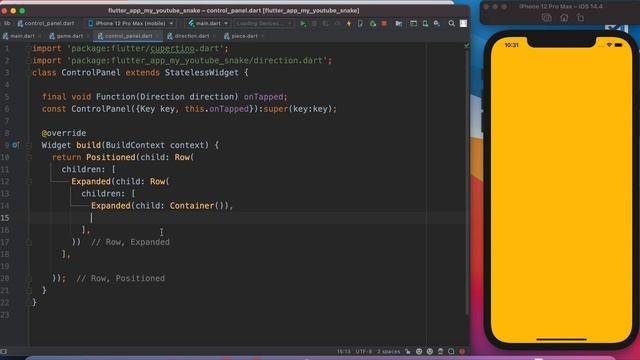Click the tool window toggle at bottom-left corner
Viewport: 640px width, 360px height.
4,351
